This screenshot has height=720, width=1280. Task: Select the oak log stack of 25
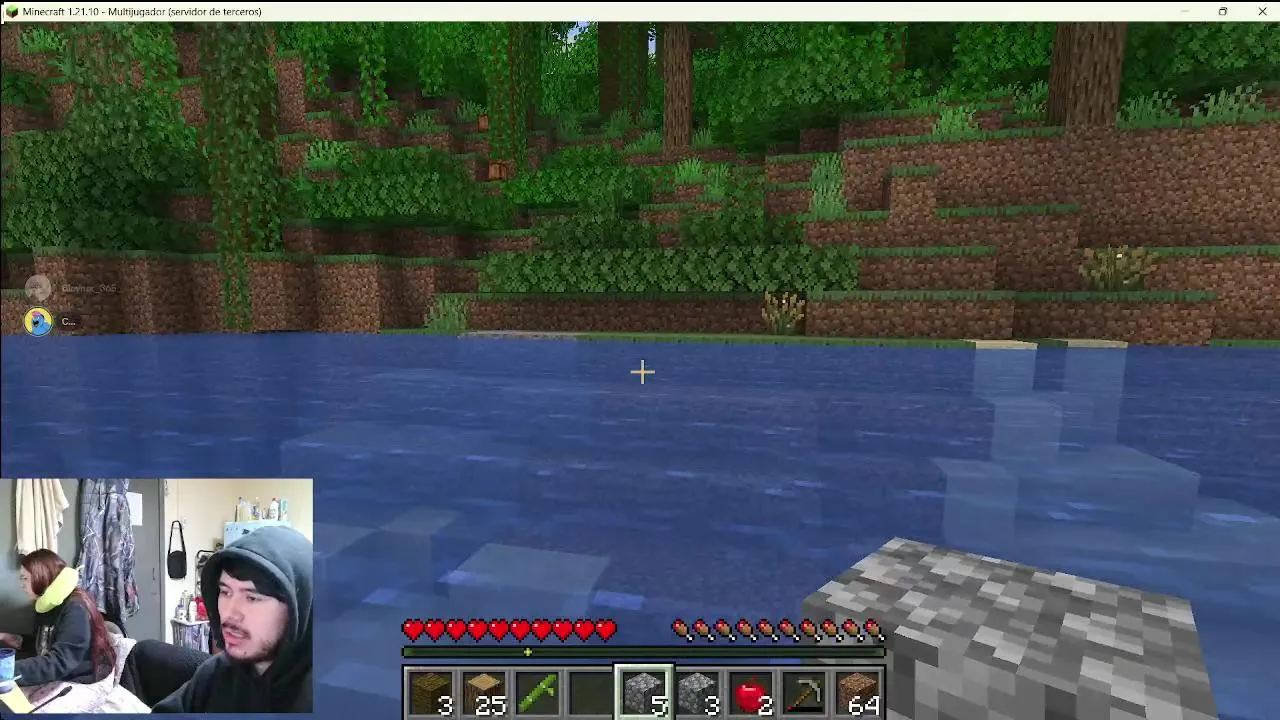tap(483, 694)
